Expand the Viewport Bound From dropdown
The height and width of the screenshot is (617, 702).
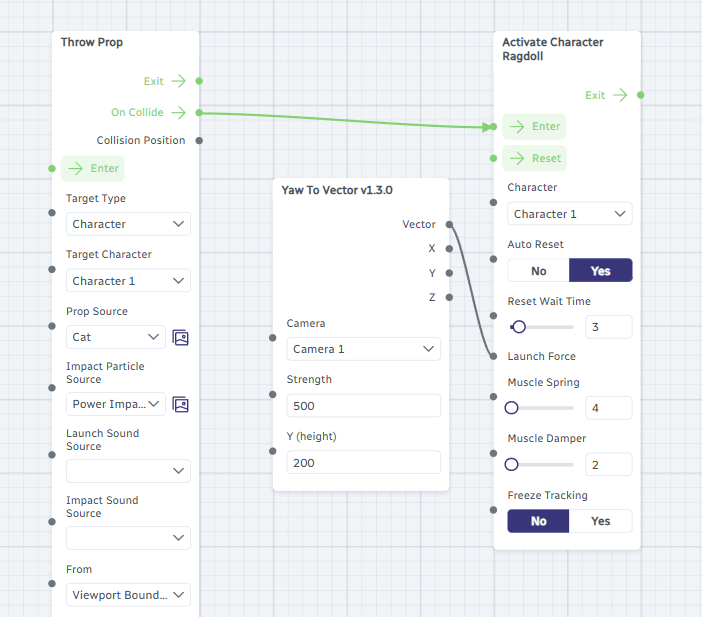pyautogui.click(x=128, y=595)
